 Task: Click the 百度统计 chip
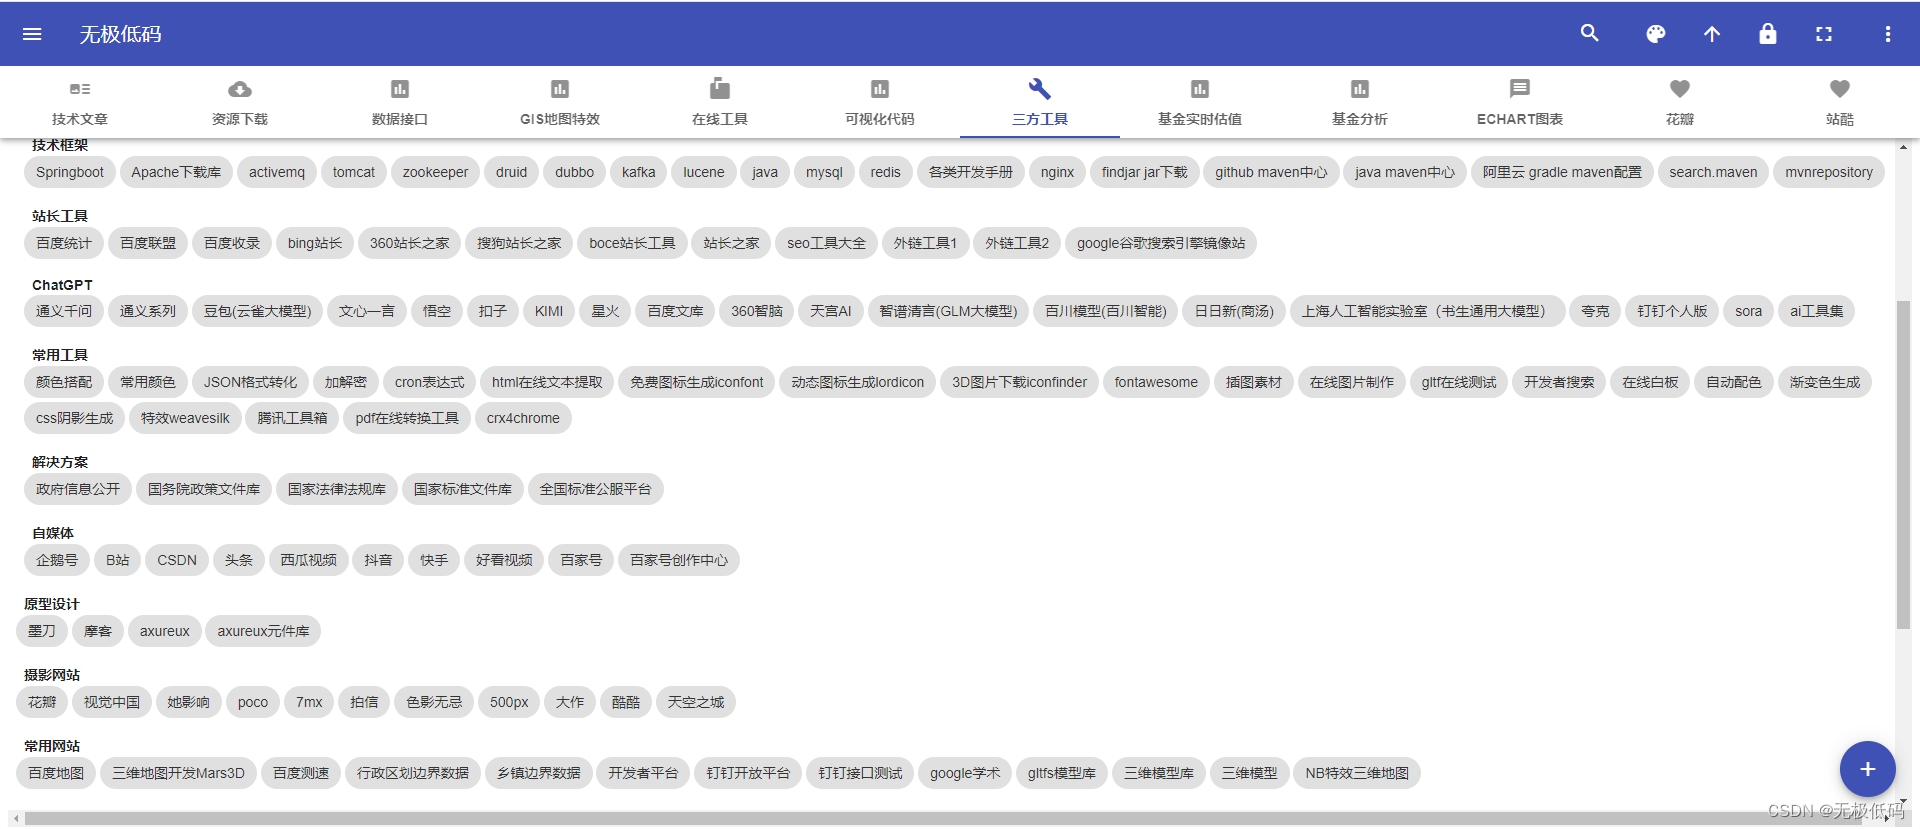pyautogui.click(x=64, y=243)
